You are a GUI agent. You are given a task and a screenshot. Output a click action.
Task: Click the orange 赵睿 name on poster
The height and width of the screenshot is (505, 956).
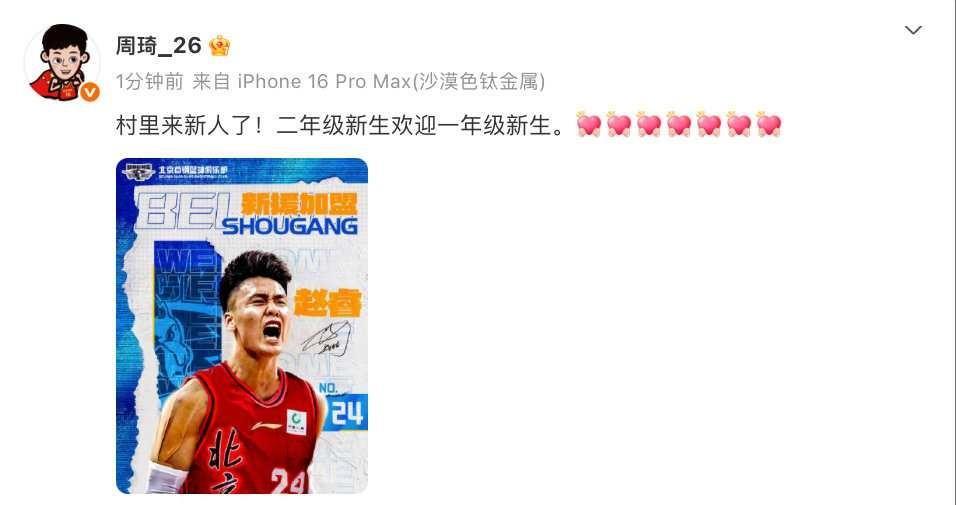327,303
